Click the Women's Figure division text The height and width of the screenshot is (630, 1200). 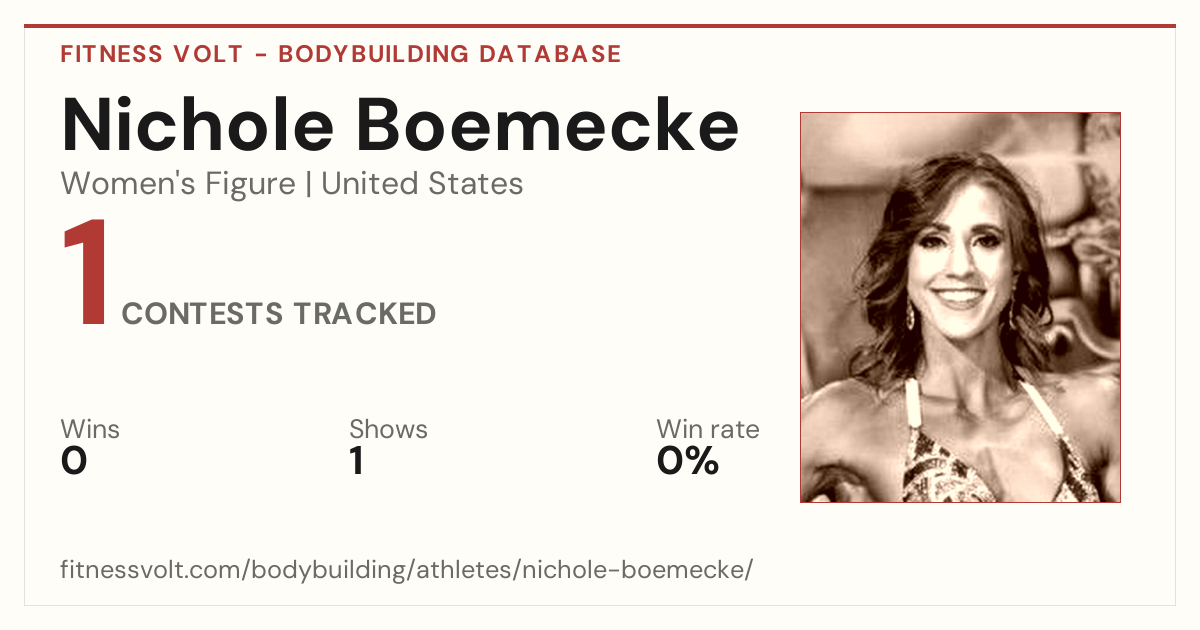178,184
